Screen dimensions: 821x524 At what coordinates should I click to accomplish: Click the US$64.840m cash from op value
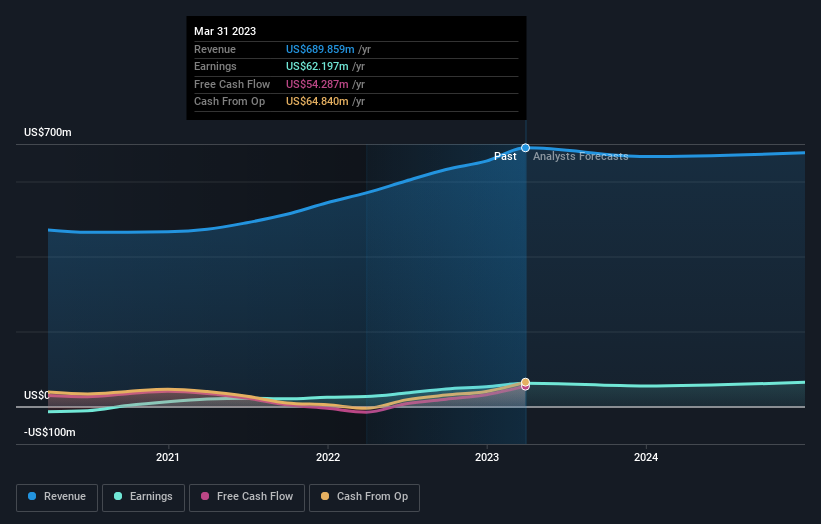317,102
